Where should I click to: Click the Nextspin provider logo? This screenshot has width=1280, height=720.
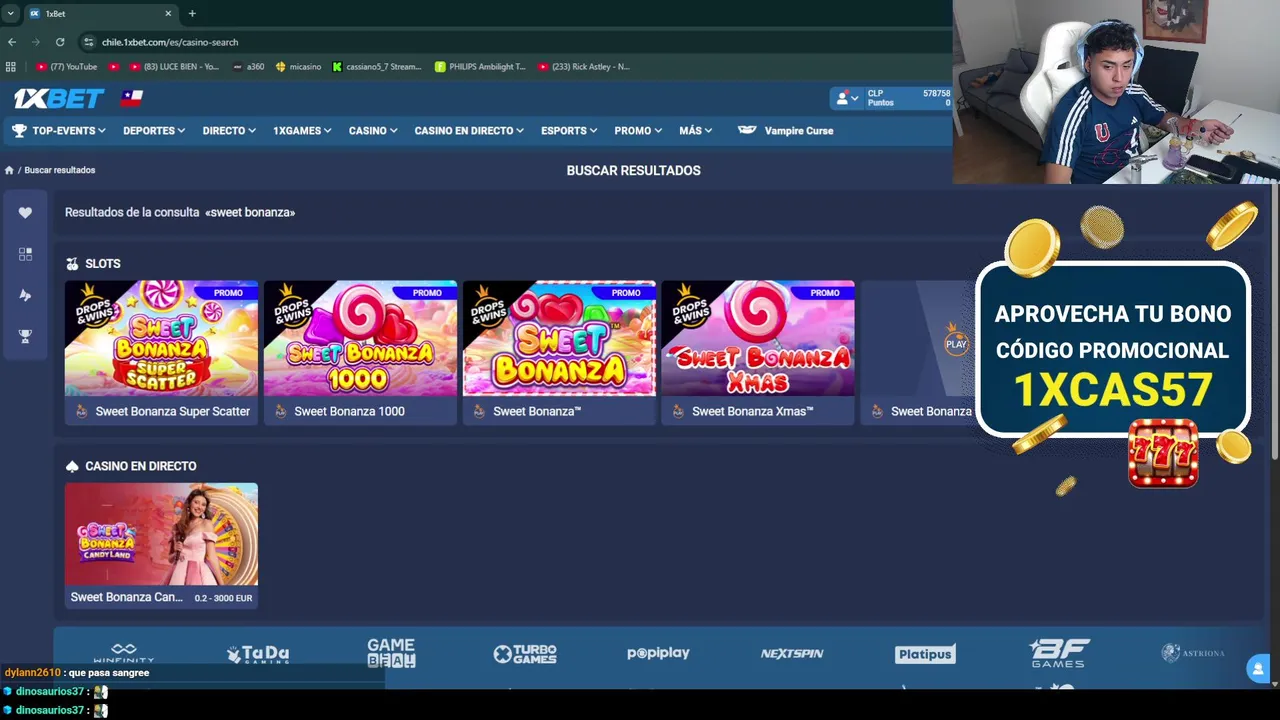[x=792, y=654]
